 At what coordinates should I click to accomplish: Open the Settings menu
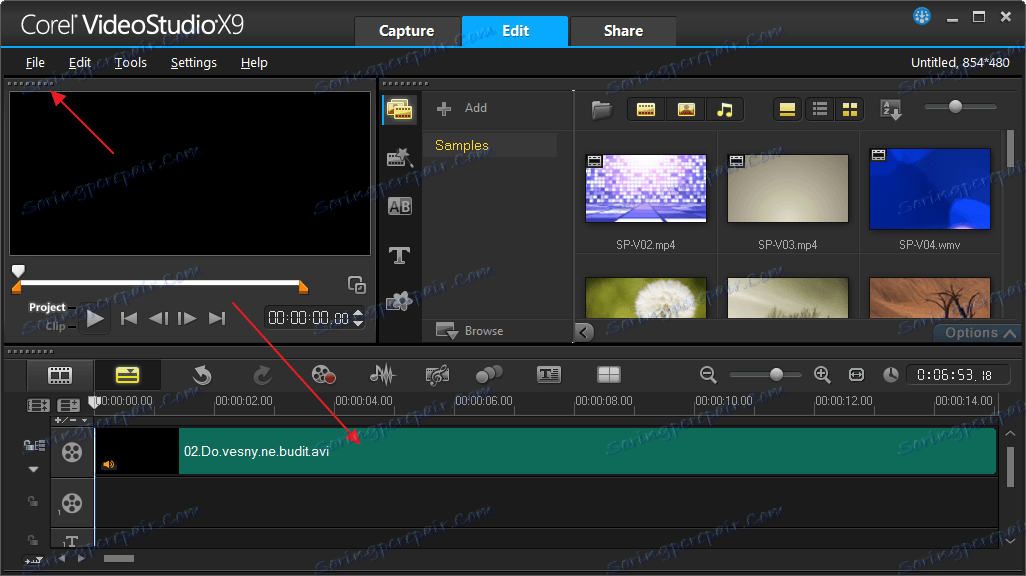[x=193, y=62]
